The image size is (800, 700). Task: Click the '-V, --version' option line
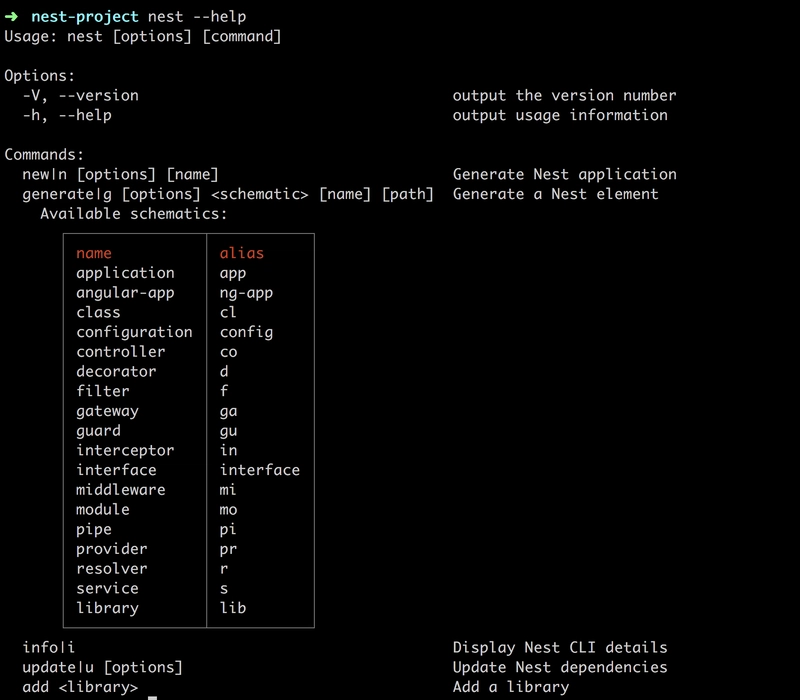81,95
